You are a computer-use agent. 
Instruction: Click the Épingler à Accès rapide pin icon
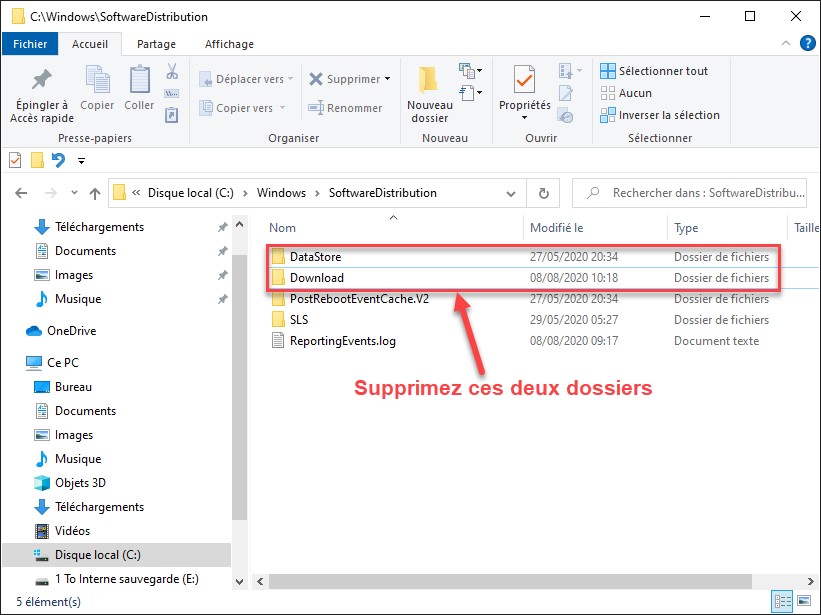coord(41,80)
